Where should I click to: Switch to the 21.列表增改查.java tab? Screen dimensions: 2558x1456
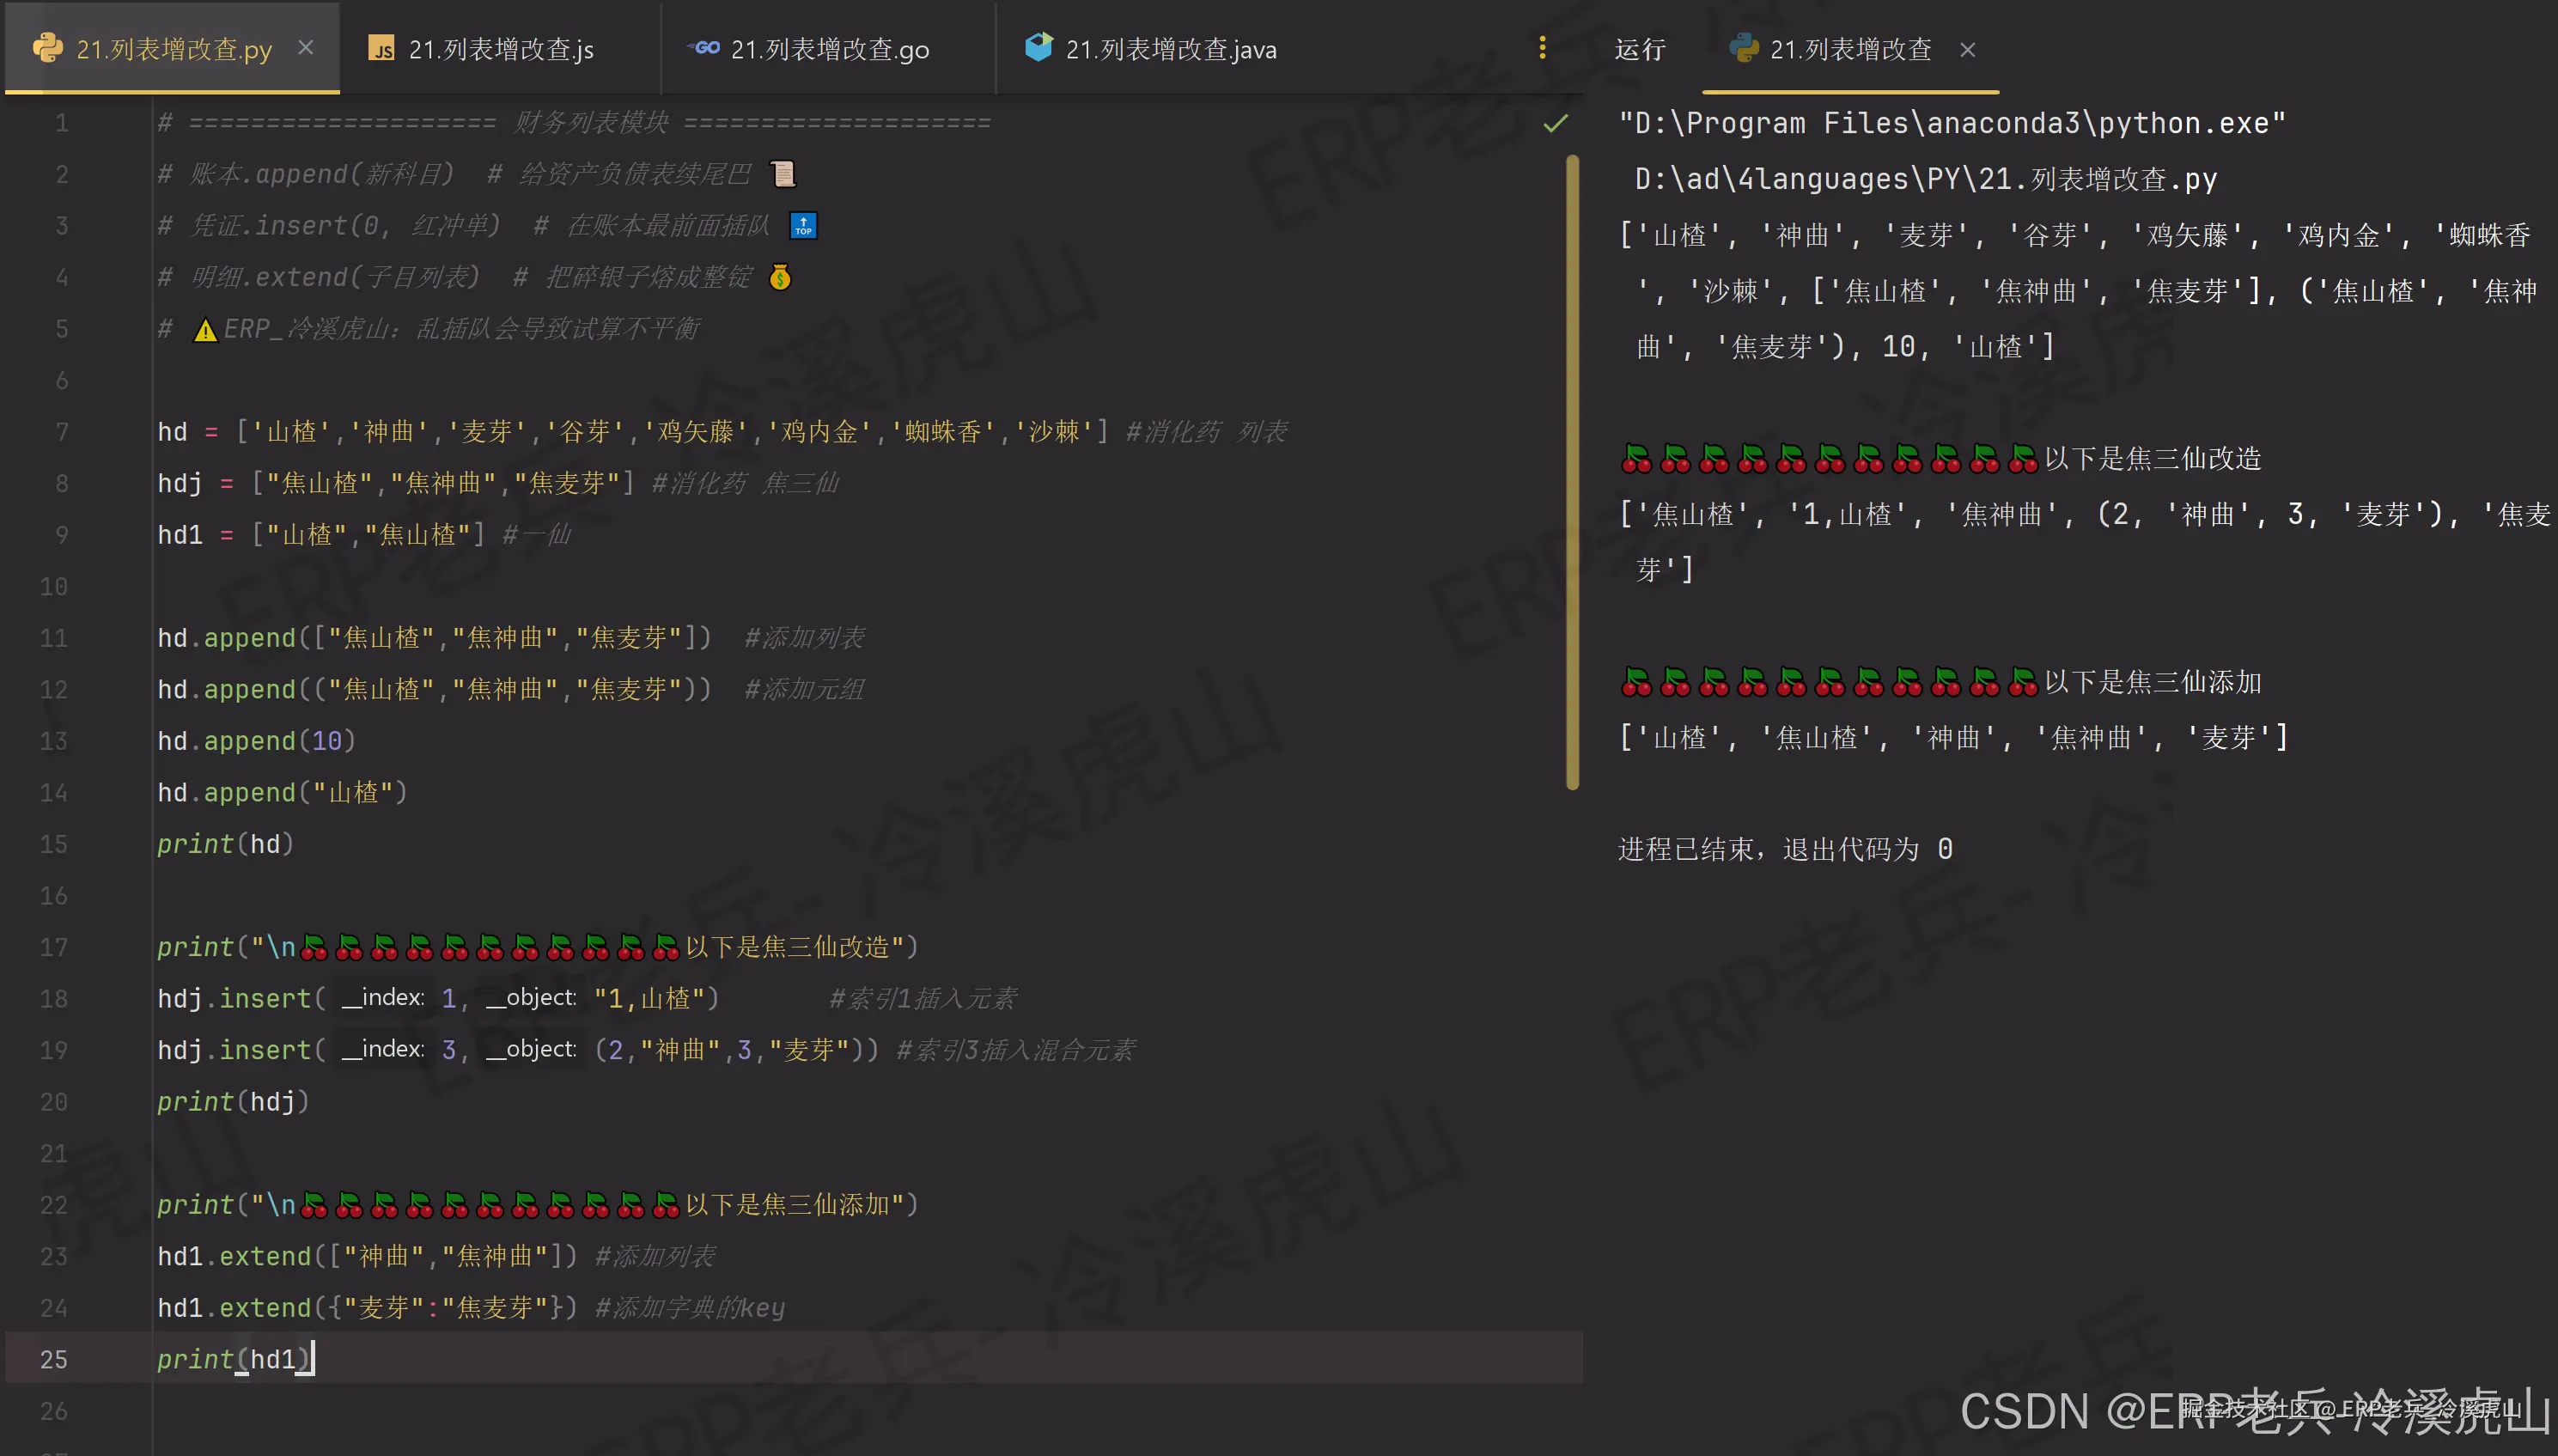point(1170,49)
